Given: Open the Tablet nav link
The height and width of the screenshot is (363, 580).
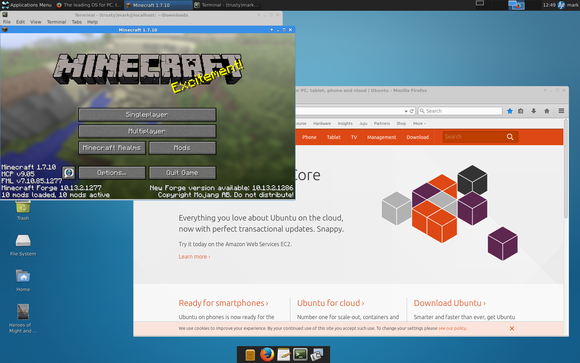Looking at the screenshot, I should [333, 137].
